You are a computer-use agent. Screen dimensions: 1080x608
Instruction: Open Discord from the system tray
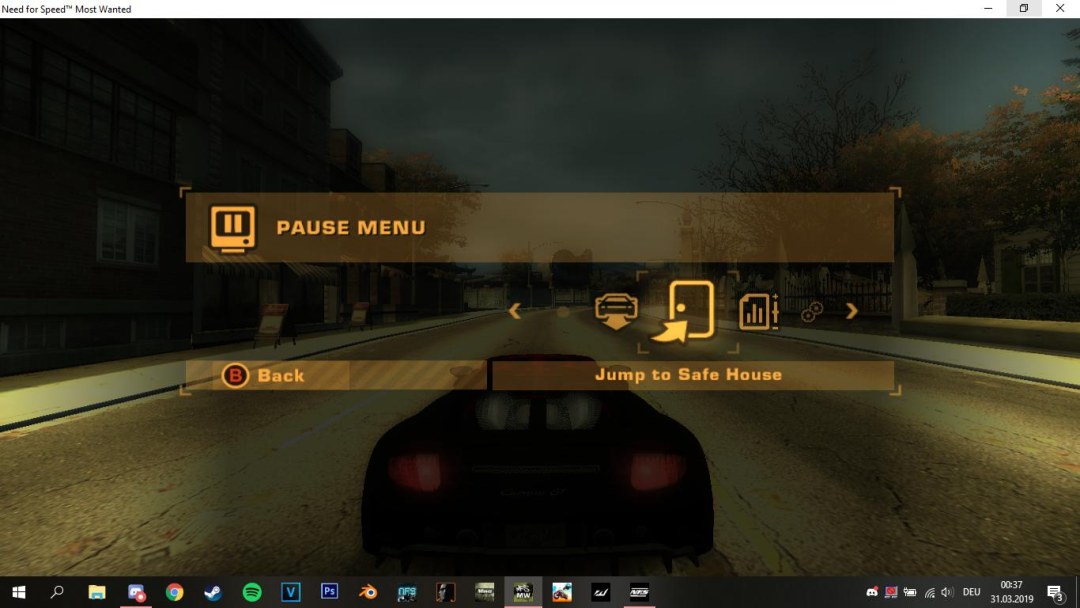tap(872, 592)
